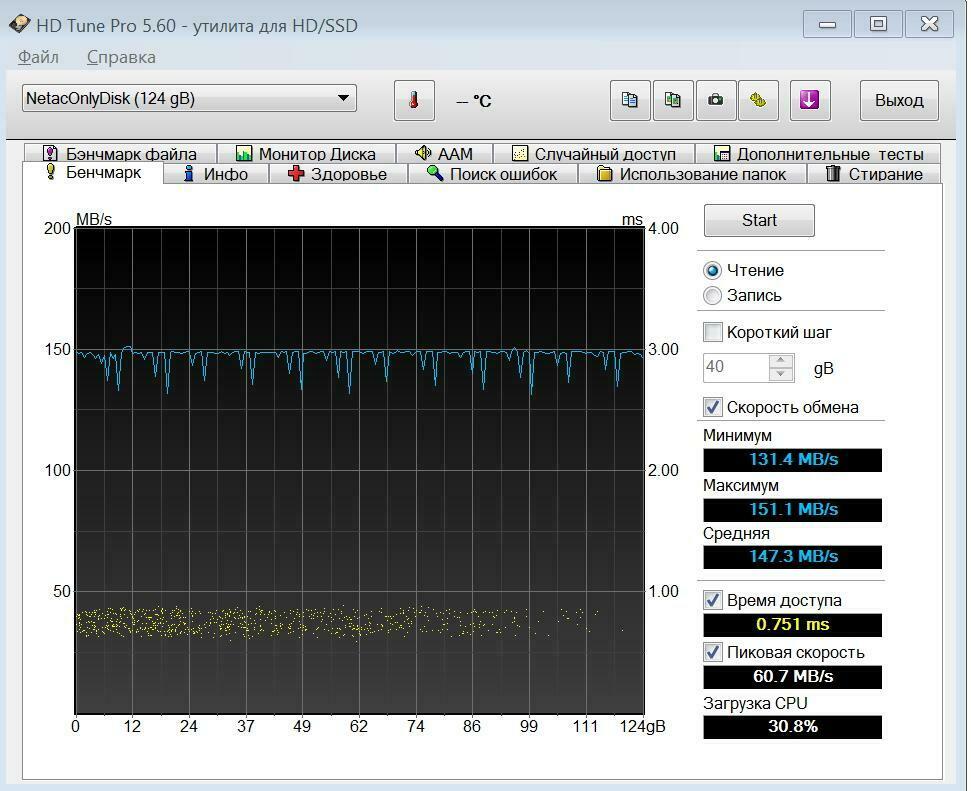Select the Запись radio button
971x791 pixels.
click(x=713, y=295)
